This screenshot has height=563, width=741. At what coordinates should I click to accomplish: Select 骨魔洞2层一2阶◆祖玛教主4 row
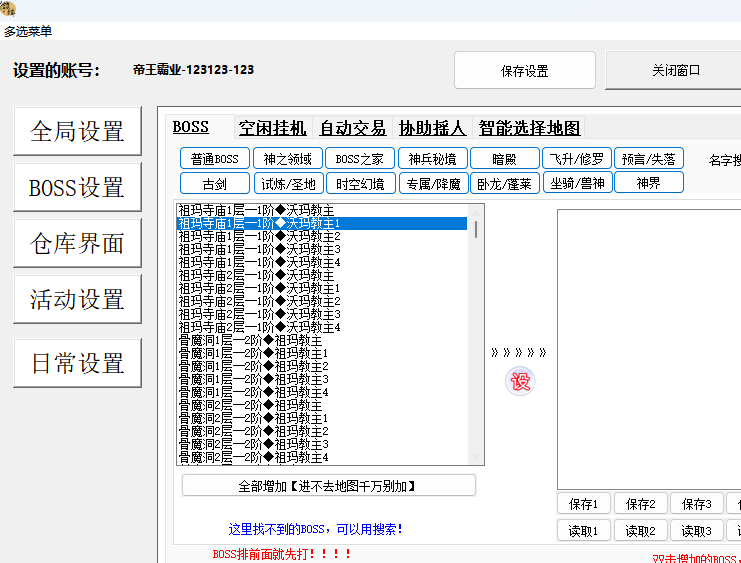click(x=322, y=458)
